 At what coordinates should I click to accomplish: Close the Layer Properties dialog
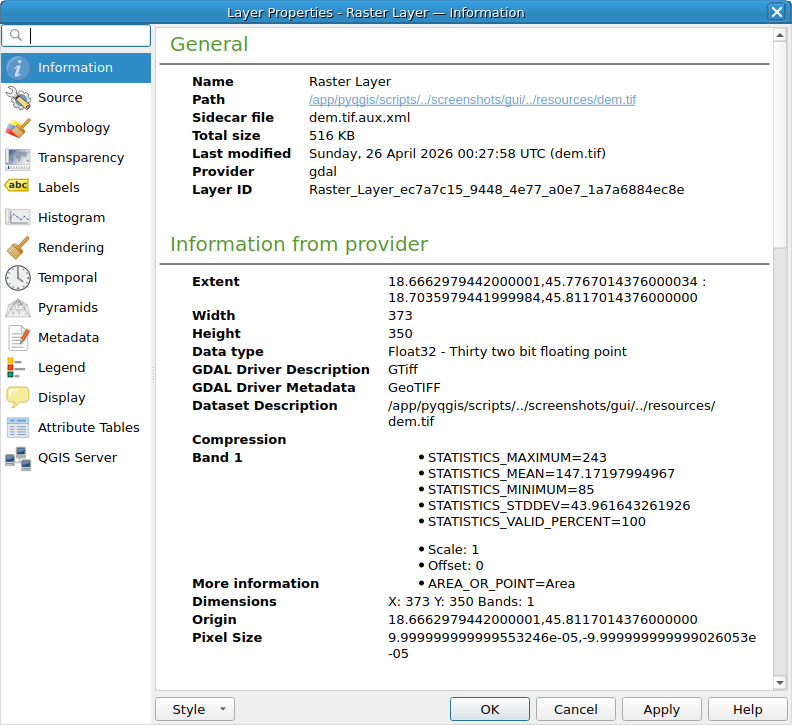(776, 12)
